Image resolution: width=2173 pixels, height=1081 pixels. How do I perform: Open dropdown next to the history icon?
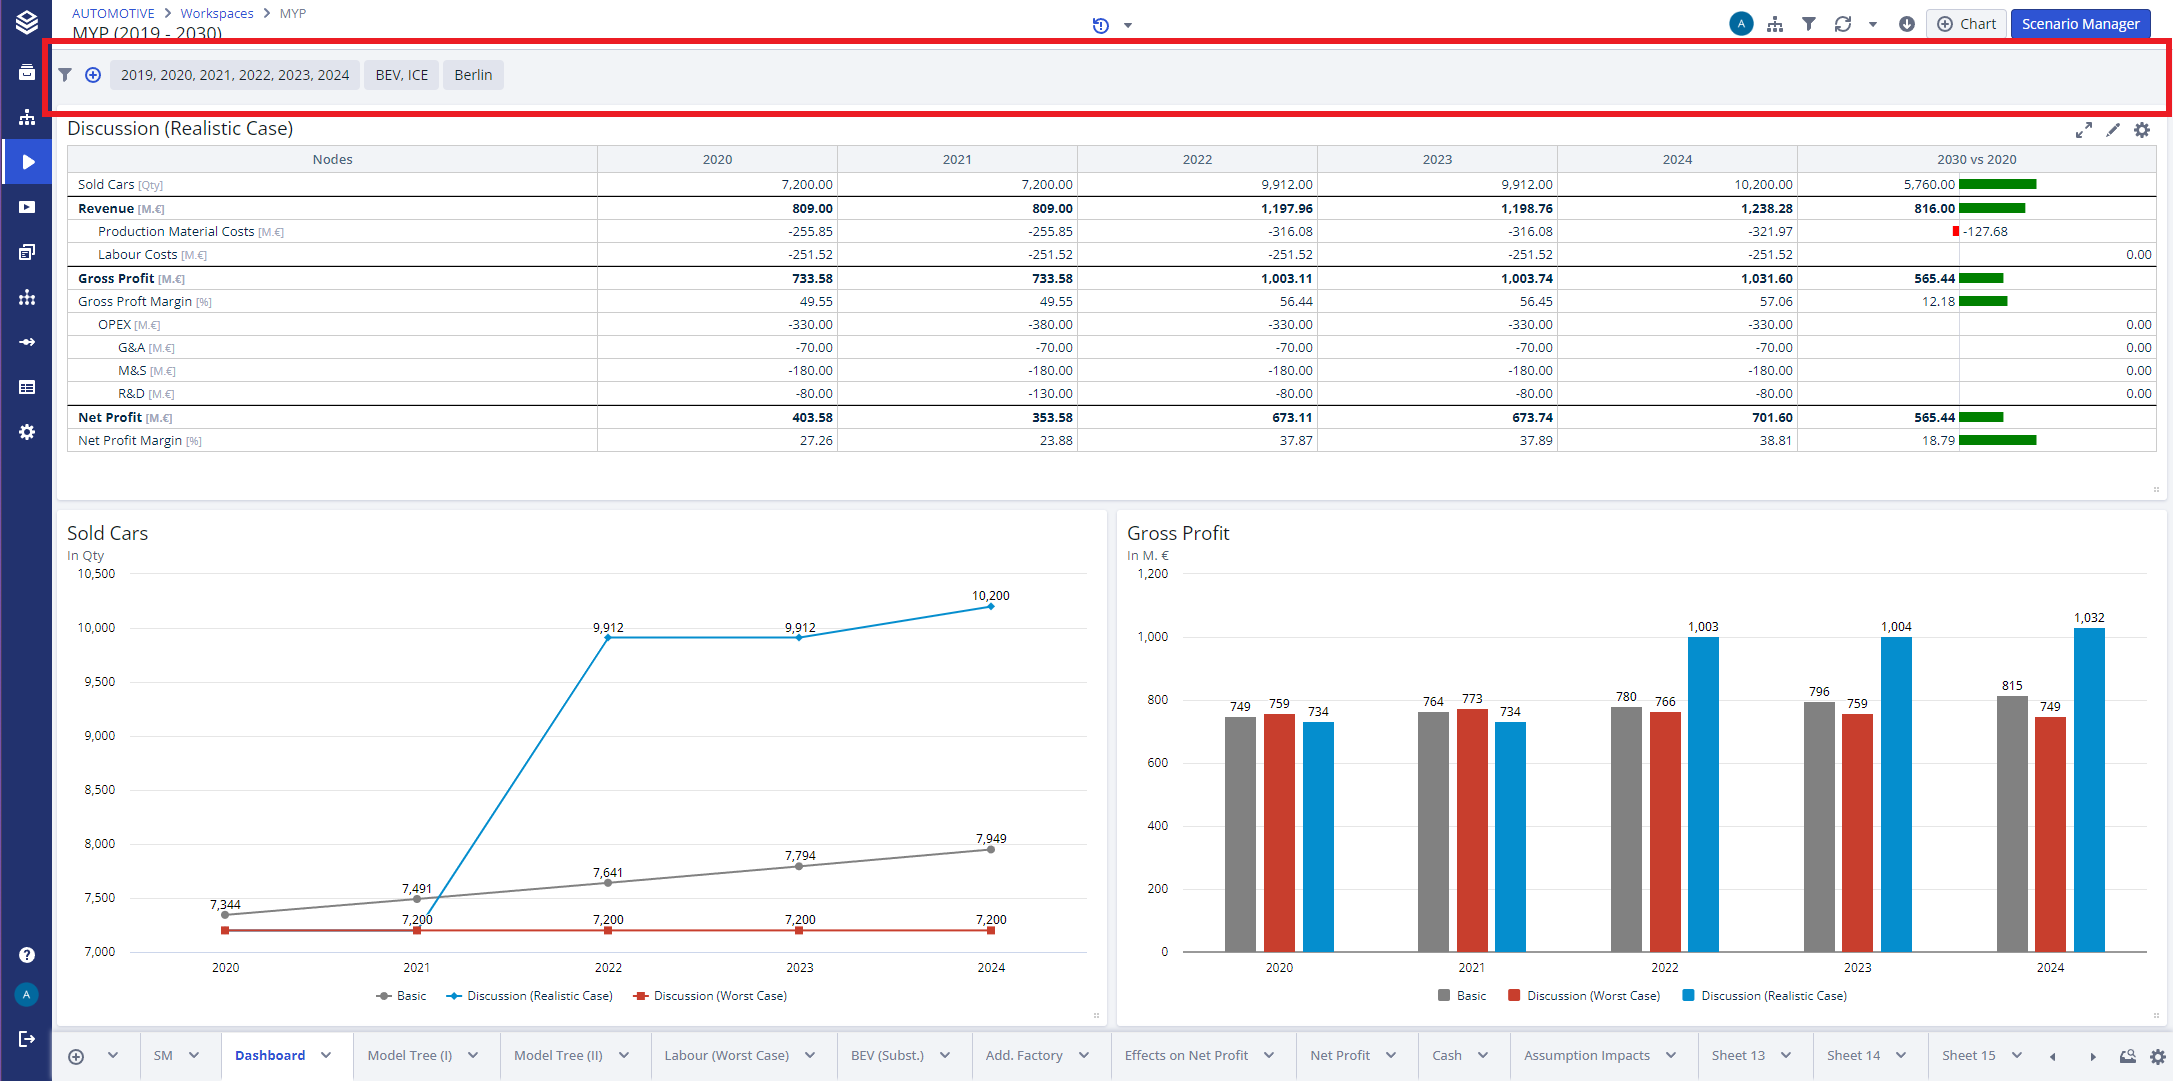point(1128,26)
